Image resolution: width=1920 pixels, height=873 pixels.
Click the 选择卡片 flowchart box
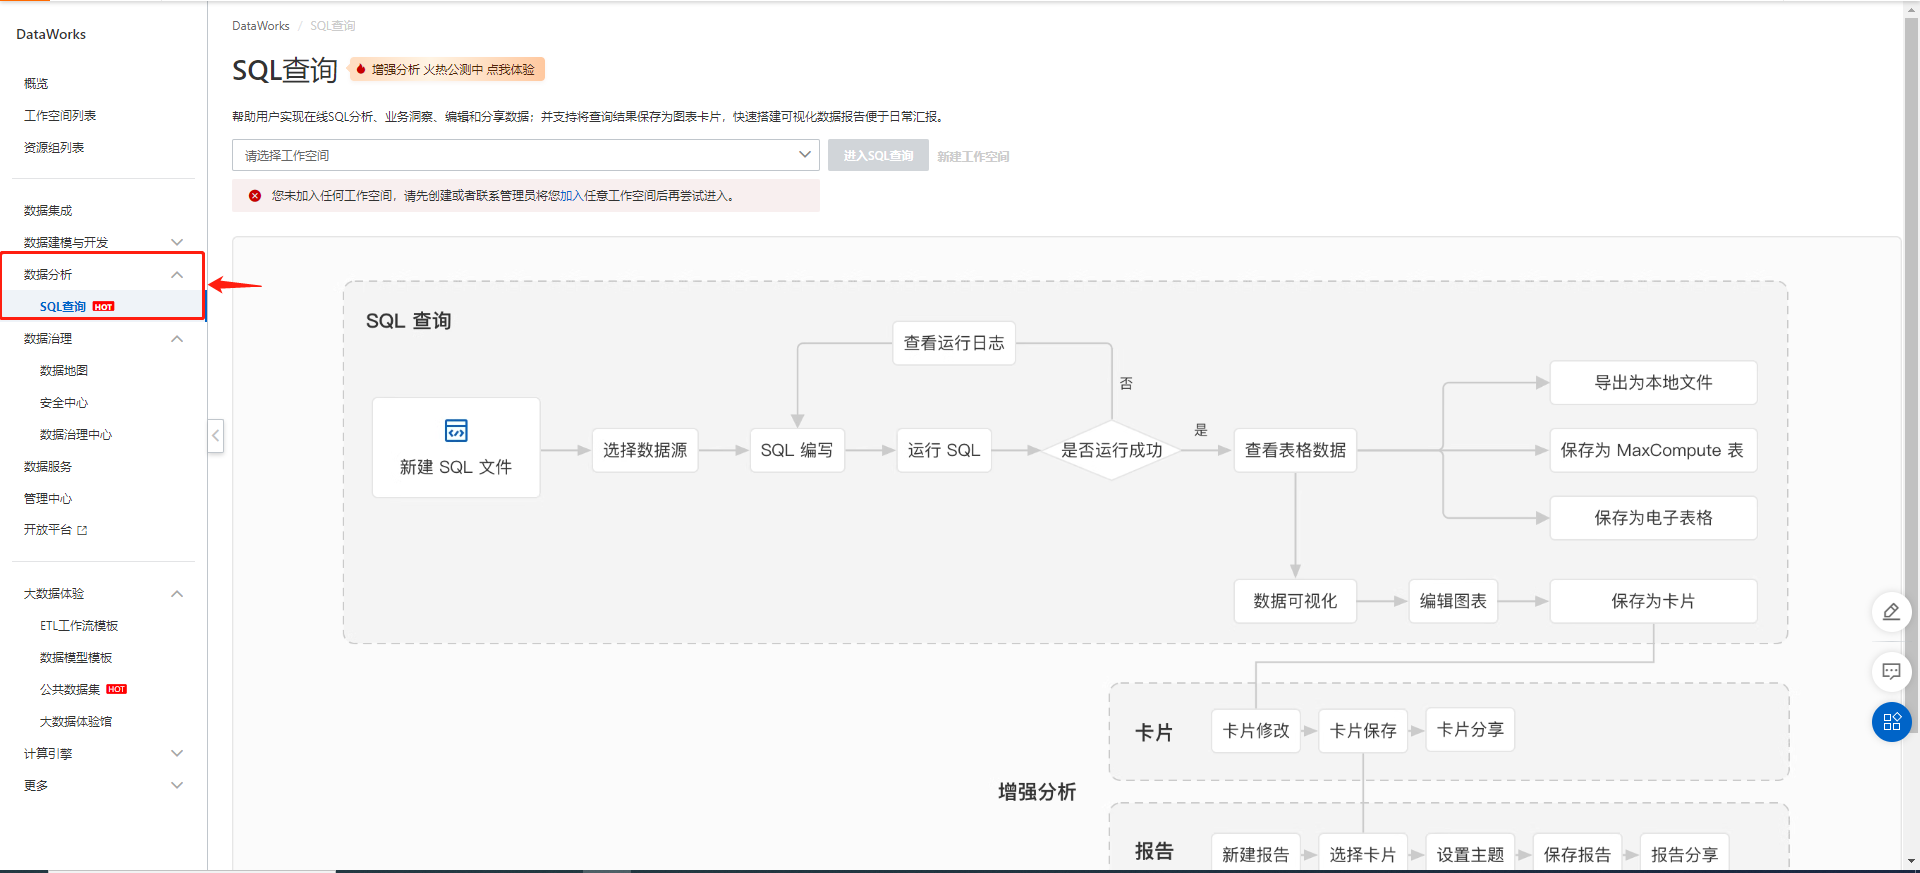click(x=1363, y=853)
